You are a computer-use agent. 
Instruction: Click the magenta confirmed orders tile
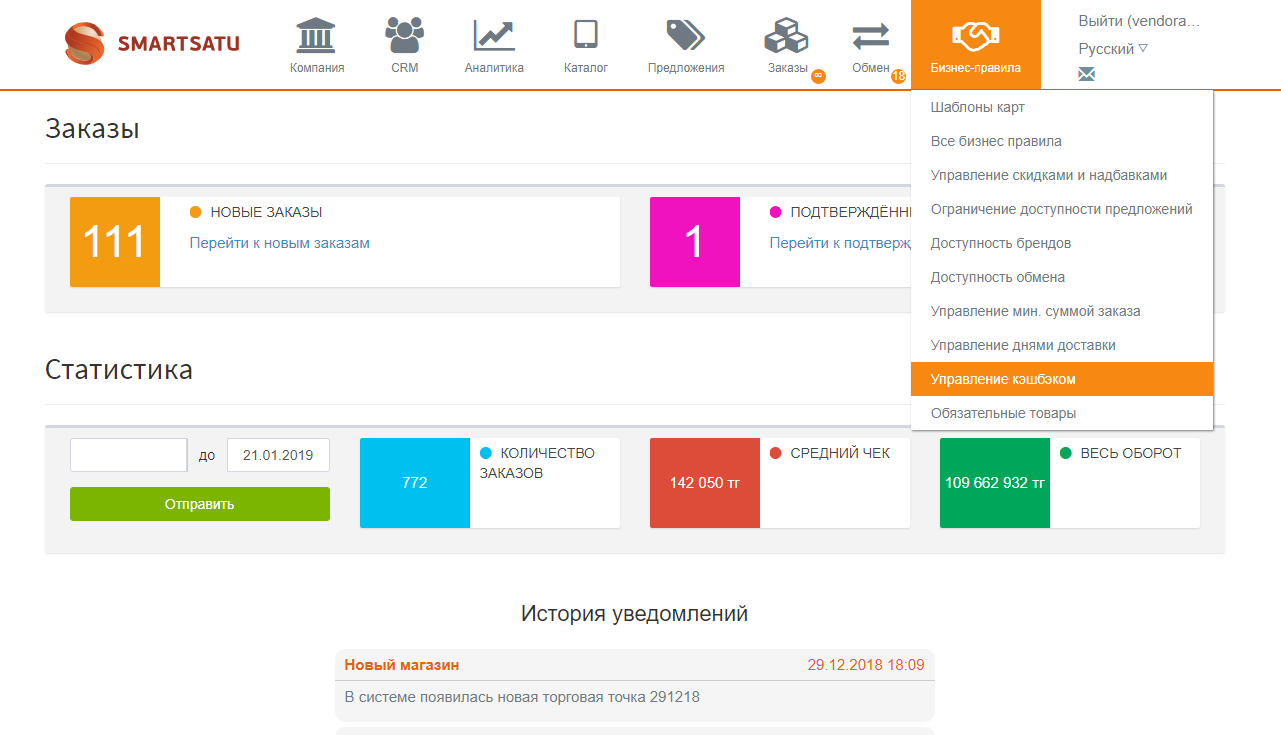click(695, 242)
